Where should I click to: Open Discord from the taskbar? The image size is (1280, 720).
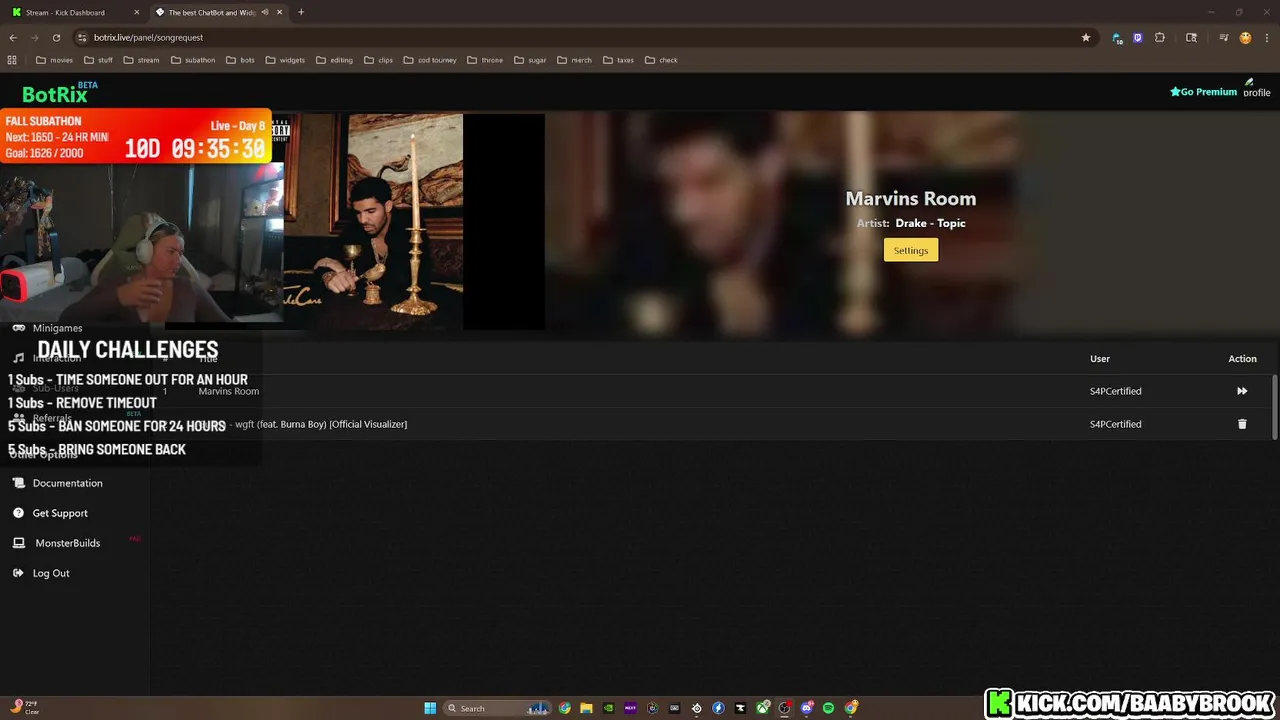pos(807,708)
